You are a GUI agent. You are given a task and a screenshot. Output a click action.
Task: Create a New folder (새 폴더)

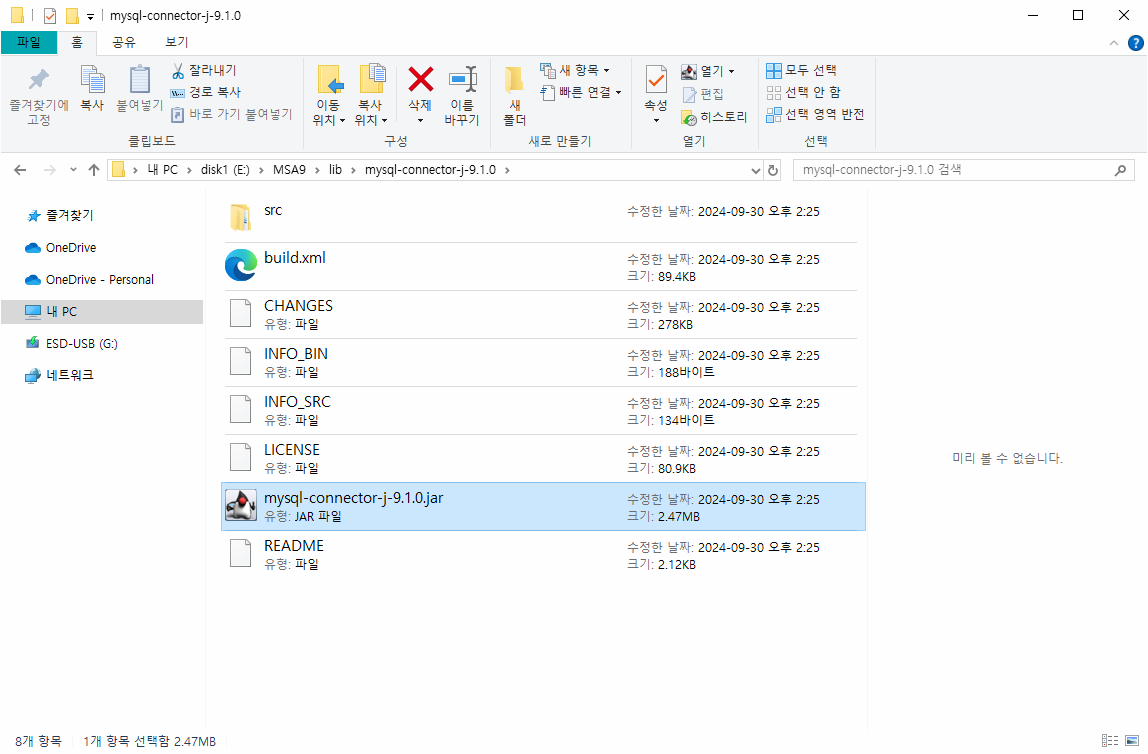tap(515, 95)
